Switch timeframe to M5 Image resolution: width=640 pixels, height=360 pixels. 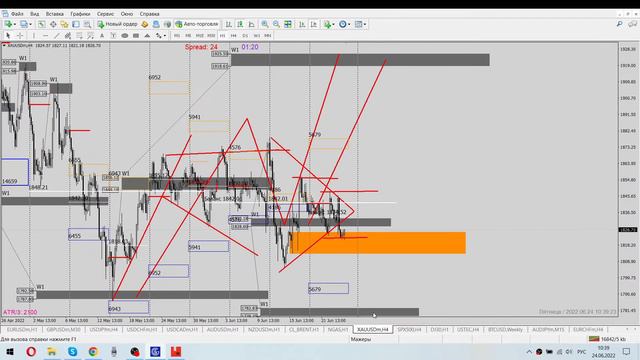coord(188,36)
